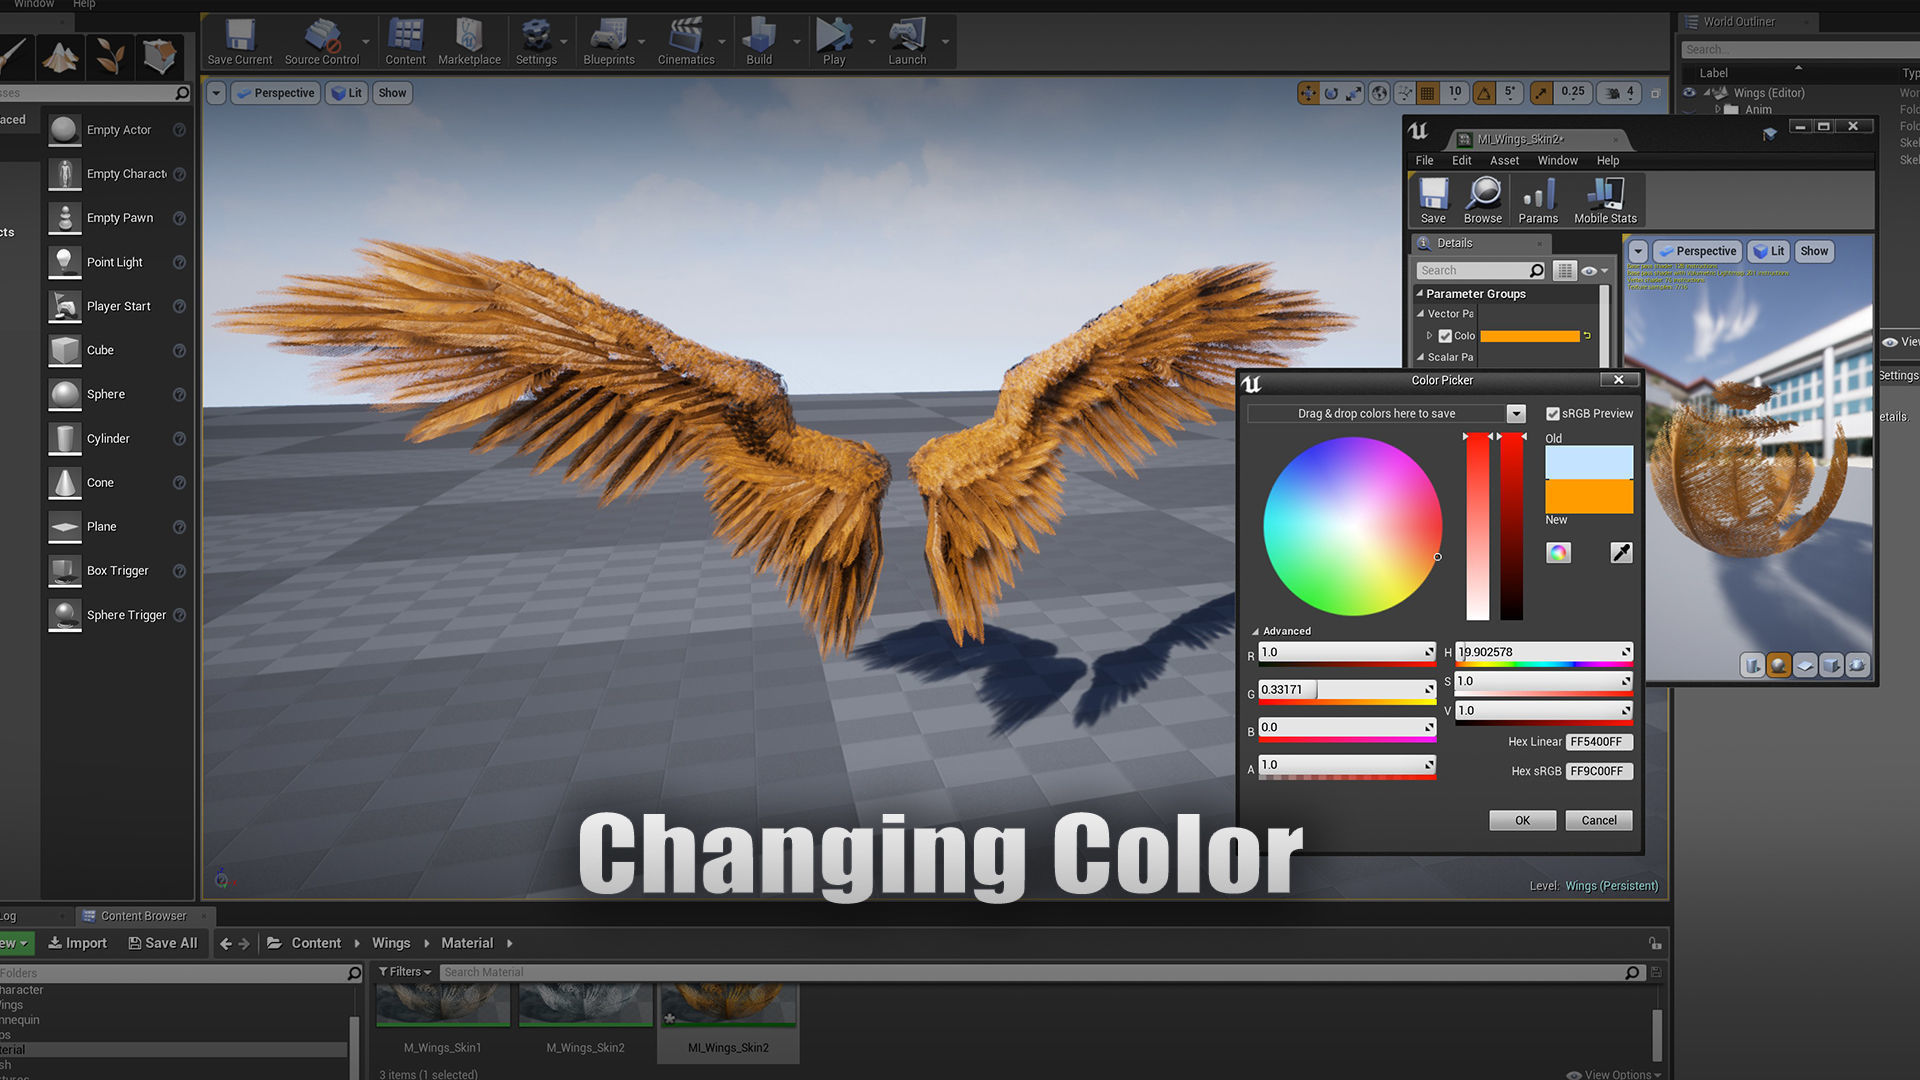Image resolution: width=1920 pixels, height=1080 pixels.
Task: Open the Filters dropdown in Content Browser
Action: [404, 972]
